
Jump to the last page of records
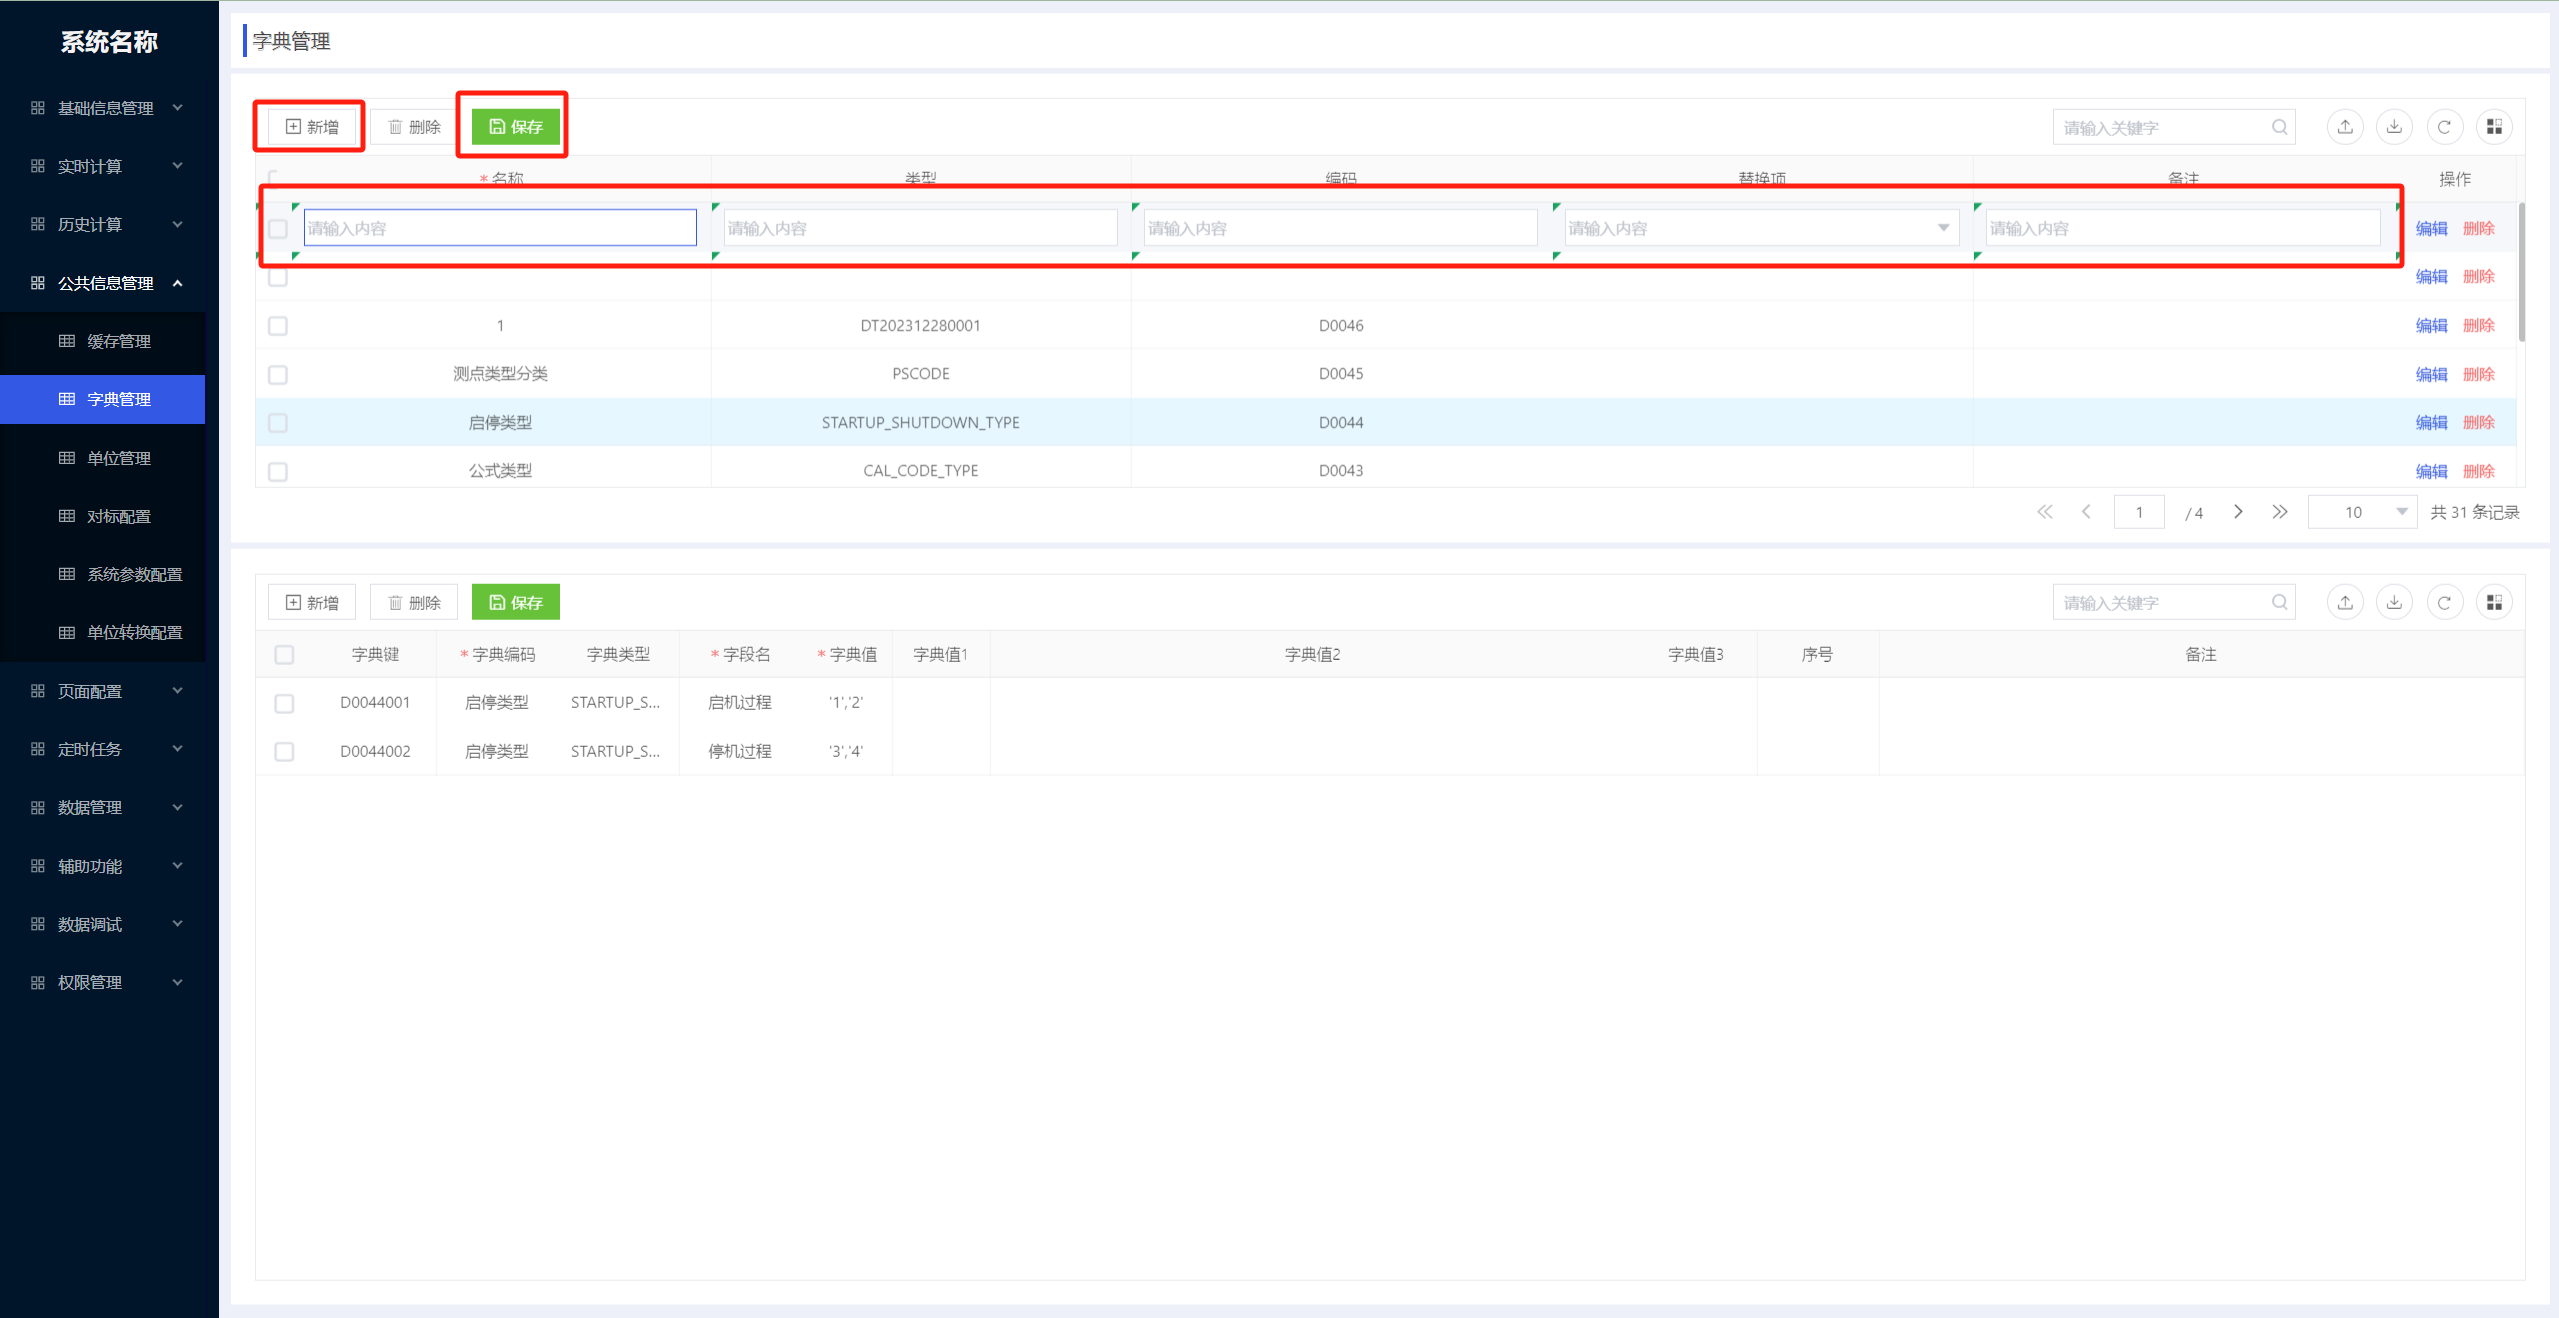2279,512
